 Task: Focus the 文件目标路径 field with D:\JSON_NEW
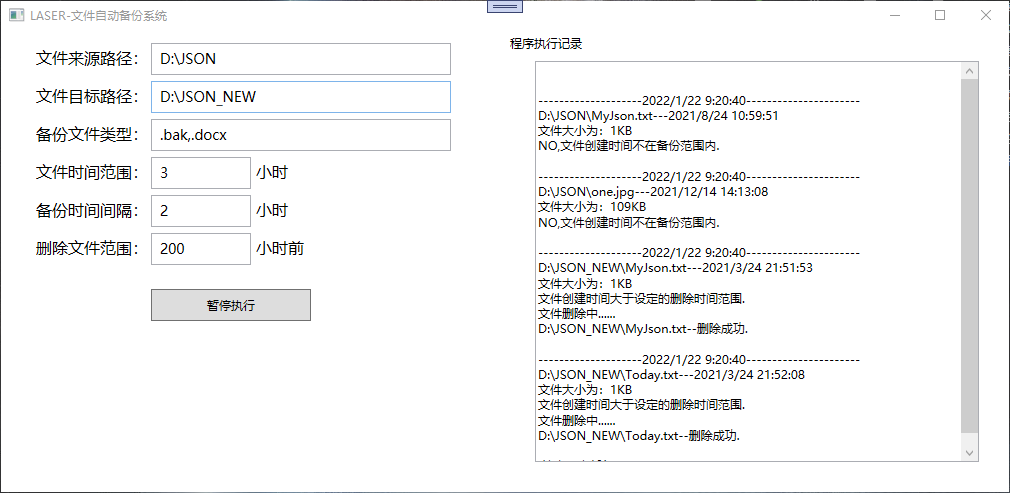[300, 97]
